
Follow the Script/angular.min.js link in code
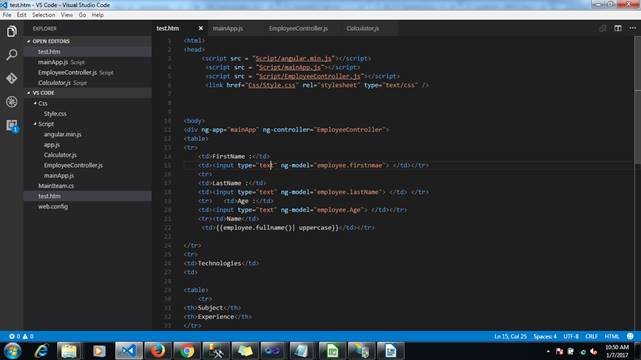[x=293, y=58]
